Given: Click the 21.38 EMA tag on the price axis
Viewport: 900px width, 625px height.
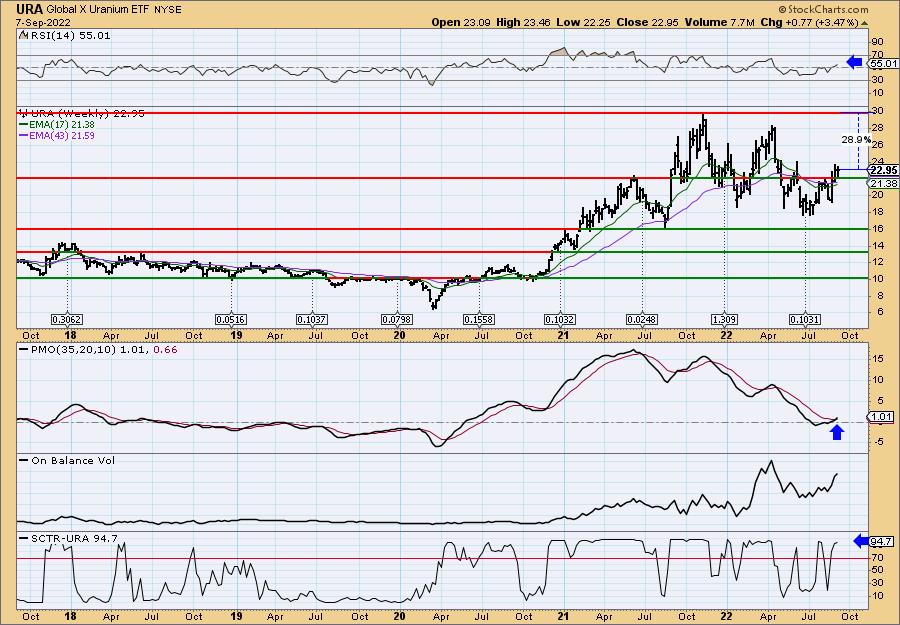Looking at the screenshot, I should pos(883,183).
